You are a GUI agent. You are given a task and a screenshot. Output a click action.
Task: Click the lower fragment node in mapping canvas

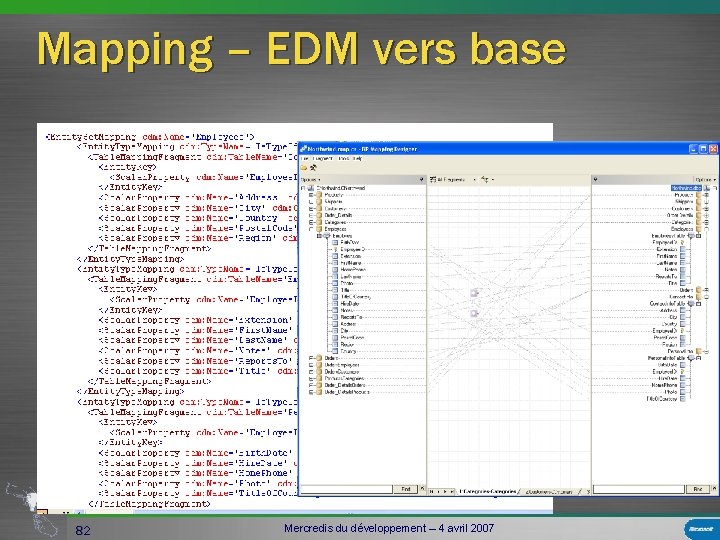click(474, 314)
